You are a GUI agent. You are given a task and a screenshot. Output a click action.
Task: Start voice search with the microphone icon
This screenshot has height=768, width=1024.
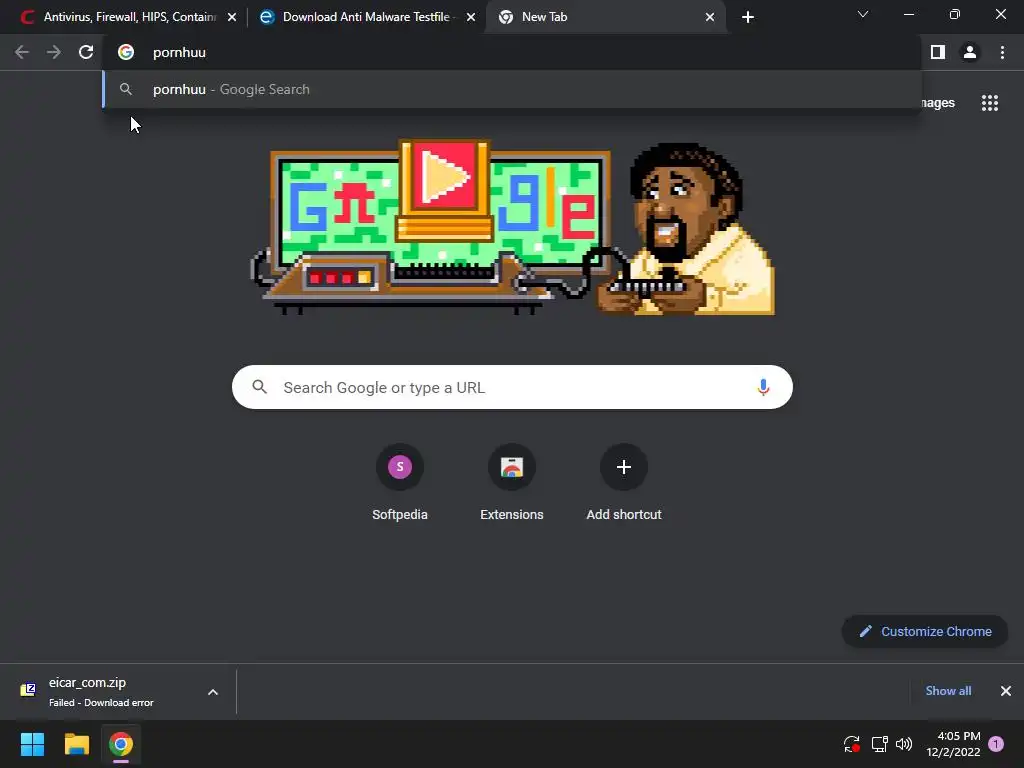click(x=763, y=387)
